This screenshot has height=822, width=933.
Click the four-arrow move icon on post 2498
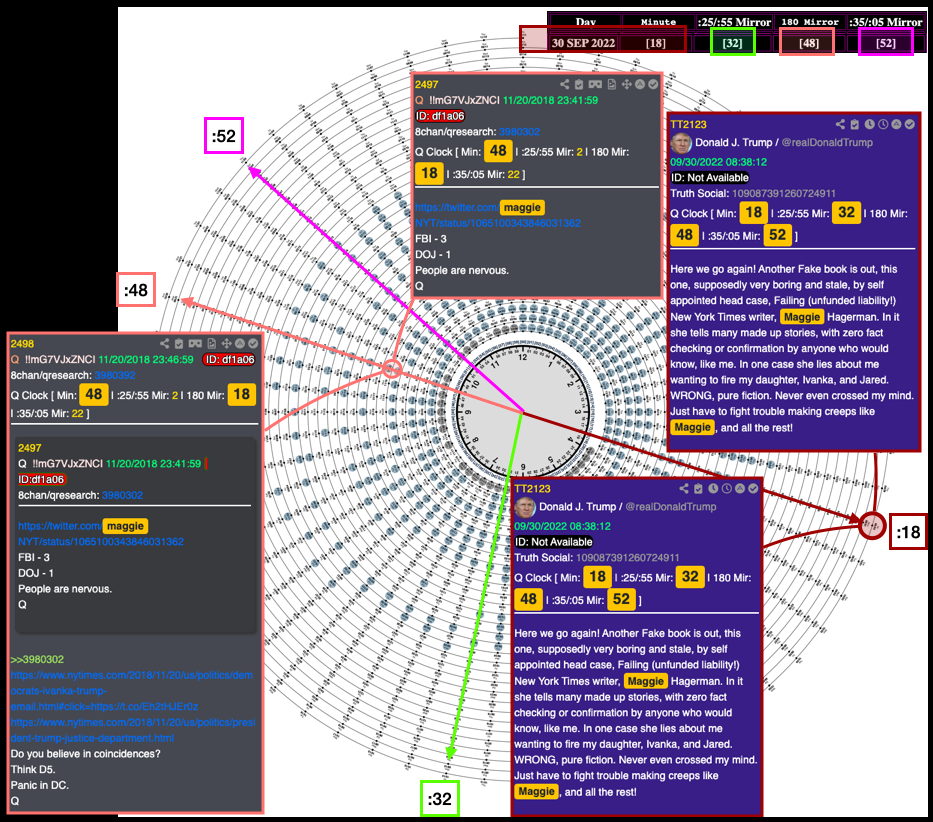click(227, 343)
